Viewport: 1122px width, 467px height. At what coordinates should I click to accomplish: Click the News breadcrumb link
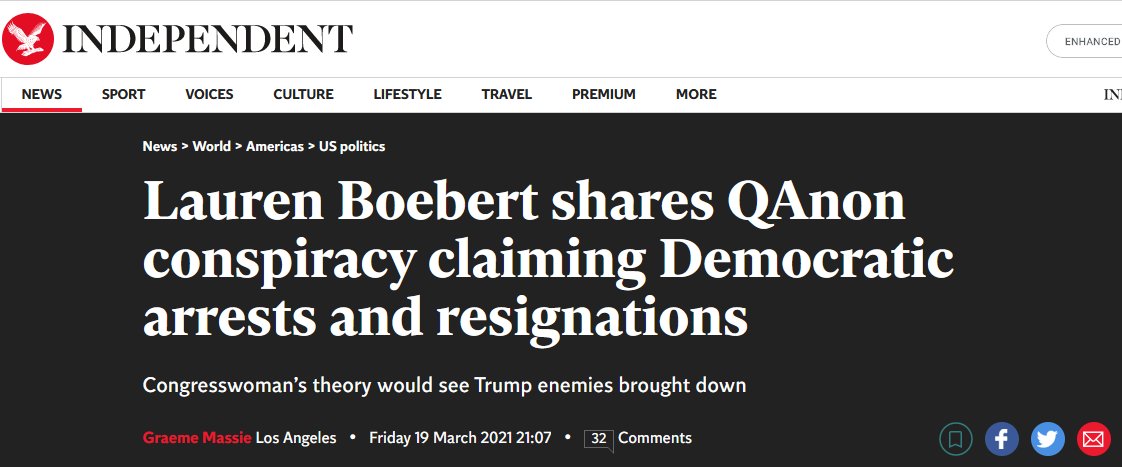pyautogui.click(x=160, y=146)
